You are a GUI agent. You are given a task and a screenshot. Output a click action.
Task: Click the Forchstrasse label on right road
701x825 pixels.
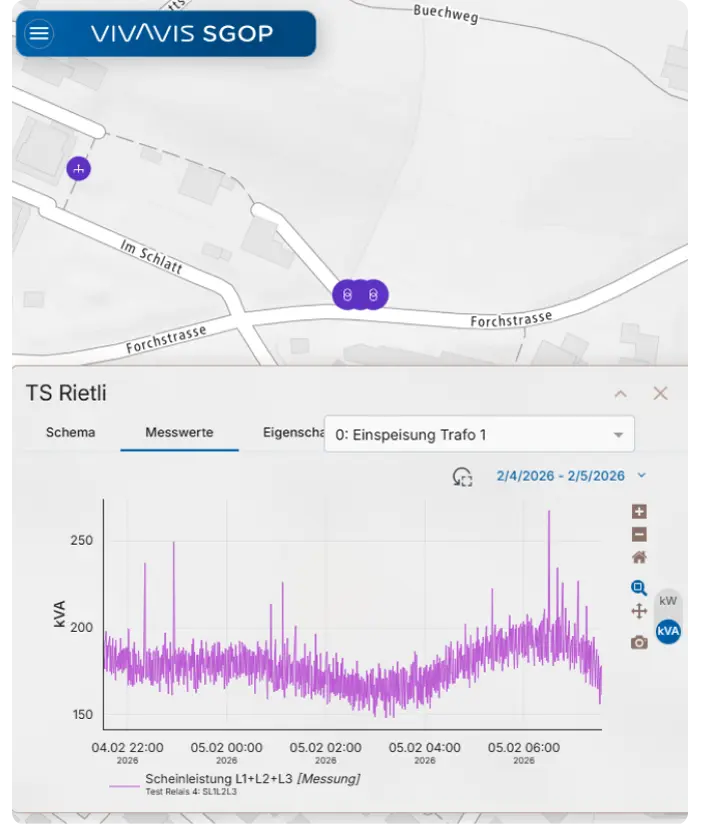511,319
